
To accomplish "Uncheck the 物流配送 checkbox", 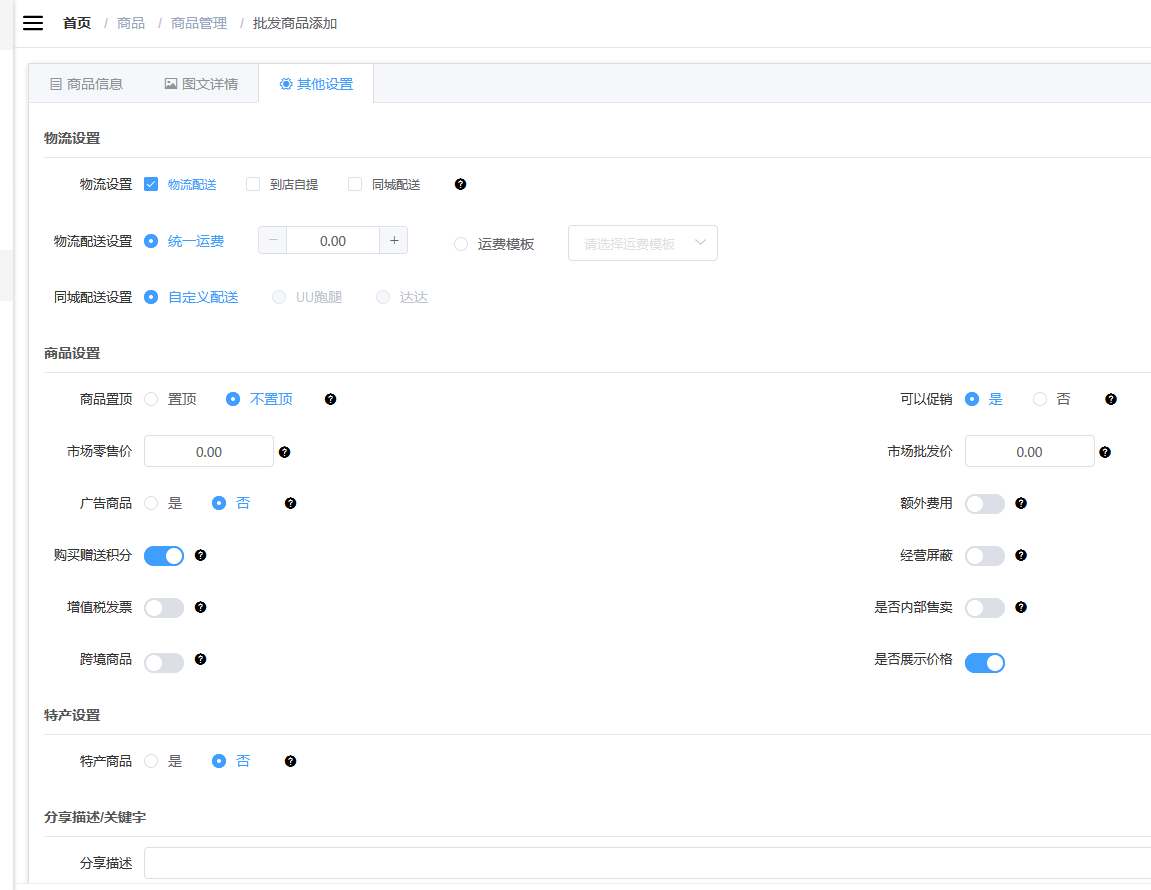I will (151, 184).
